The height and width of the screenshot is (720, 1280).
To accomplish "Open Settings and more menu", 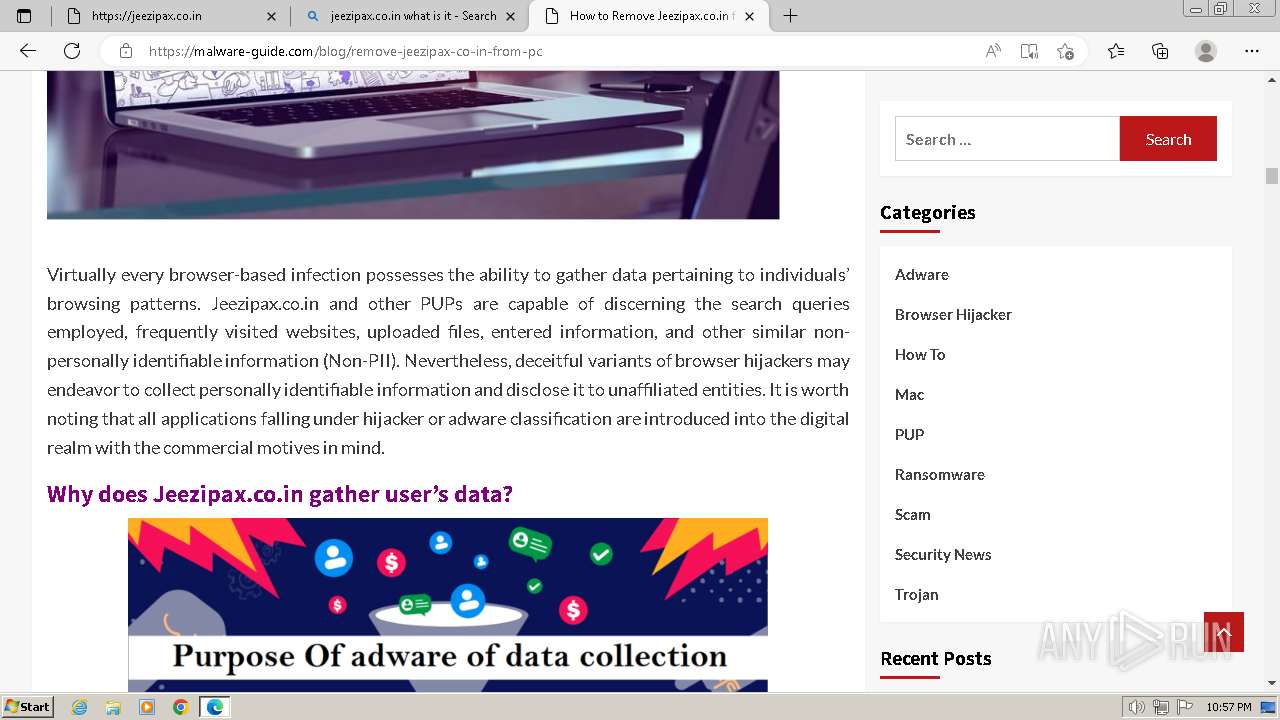I will tap(1252, 51).
